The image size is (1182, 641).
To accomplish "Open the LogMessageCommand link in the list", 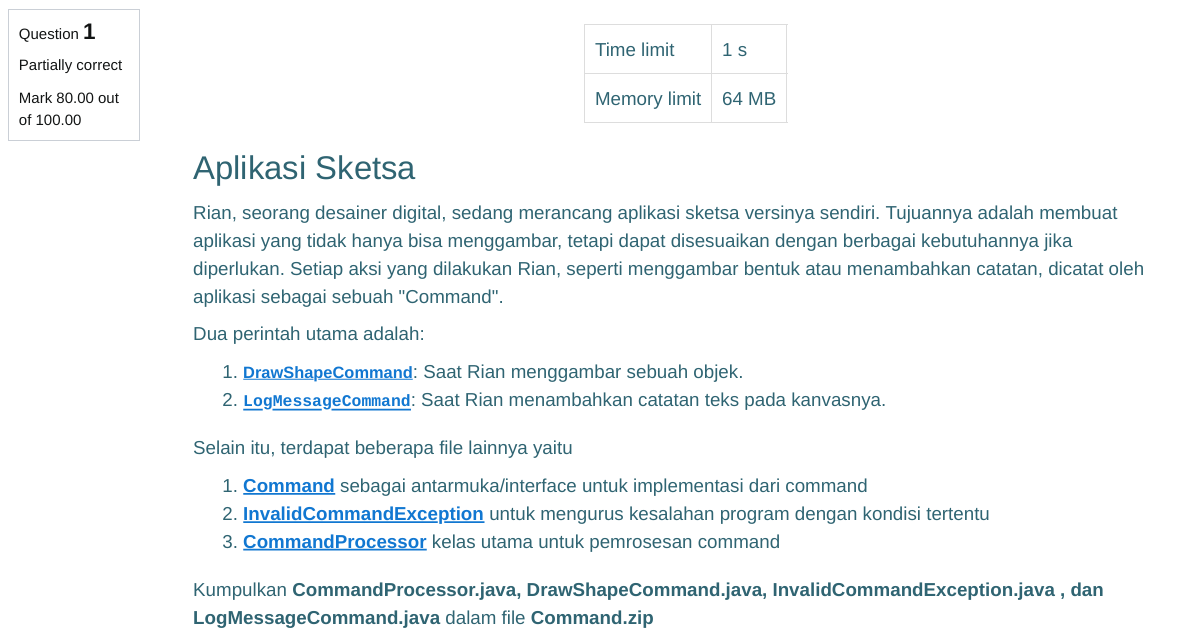I will pos(326,401).
